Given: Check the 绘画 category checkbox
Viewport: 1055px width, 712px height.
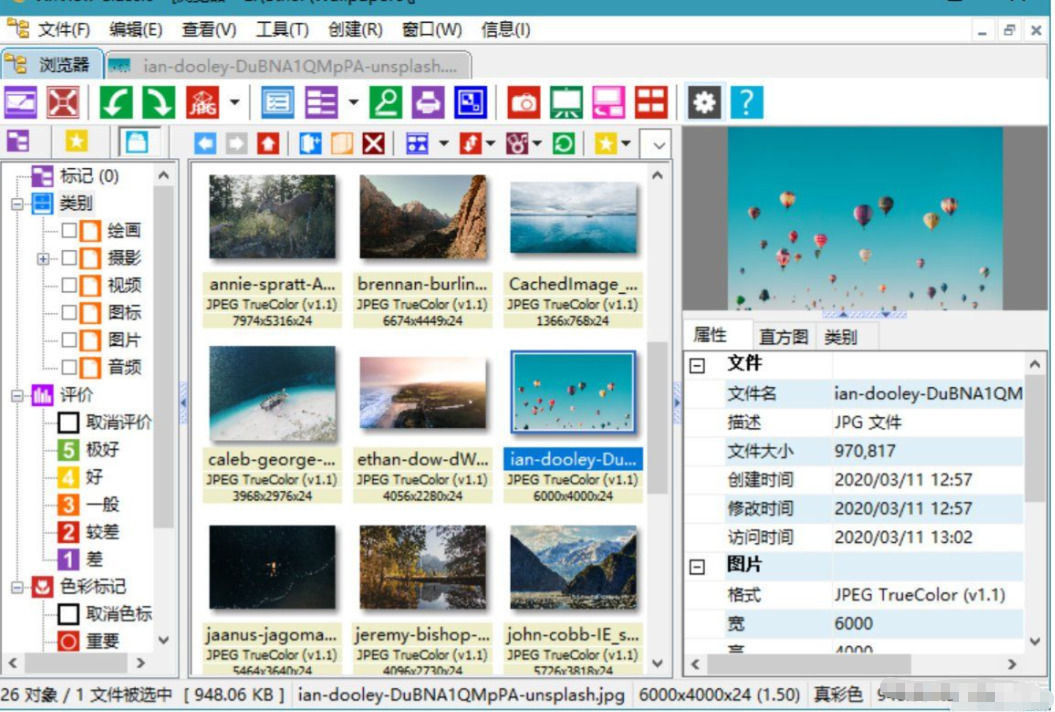Looking at the screenshot, I should click(x=69, y=231).
